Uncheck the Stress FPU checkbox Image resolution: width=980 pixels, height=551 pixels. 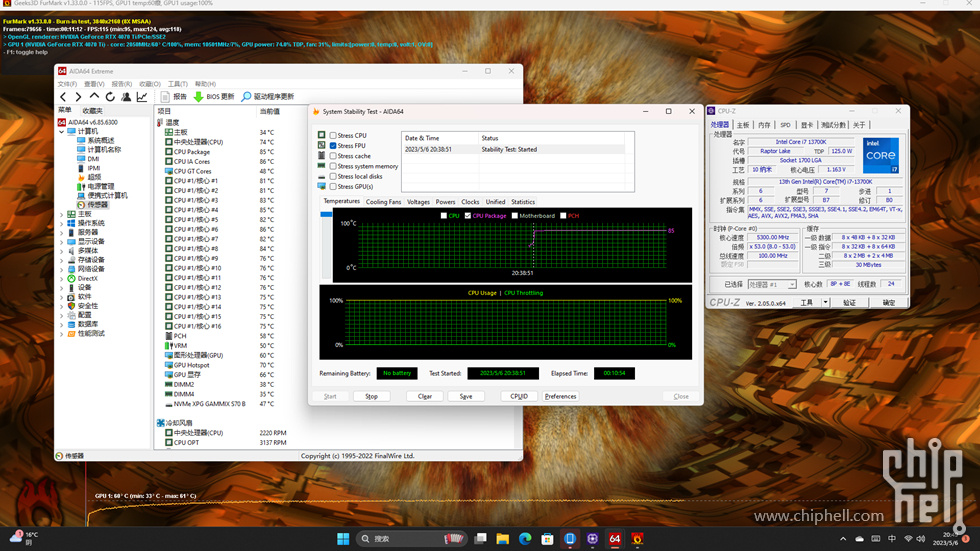[x=333, y=146]
